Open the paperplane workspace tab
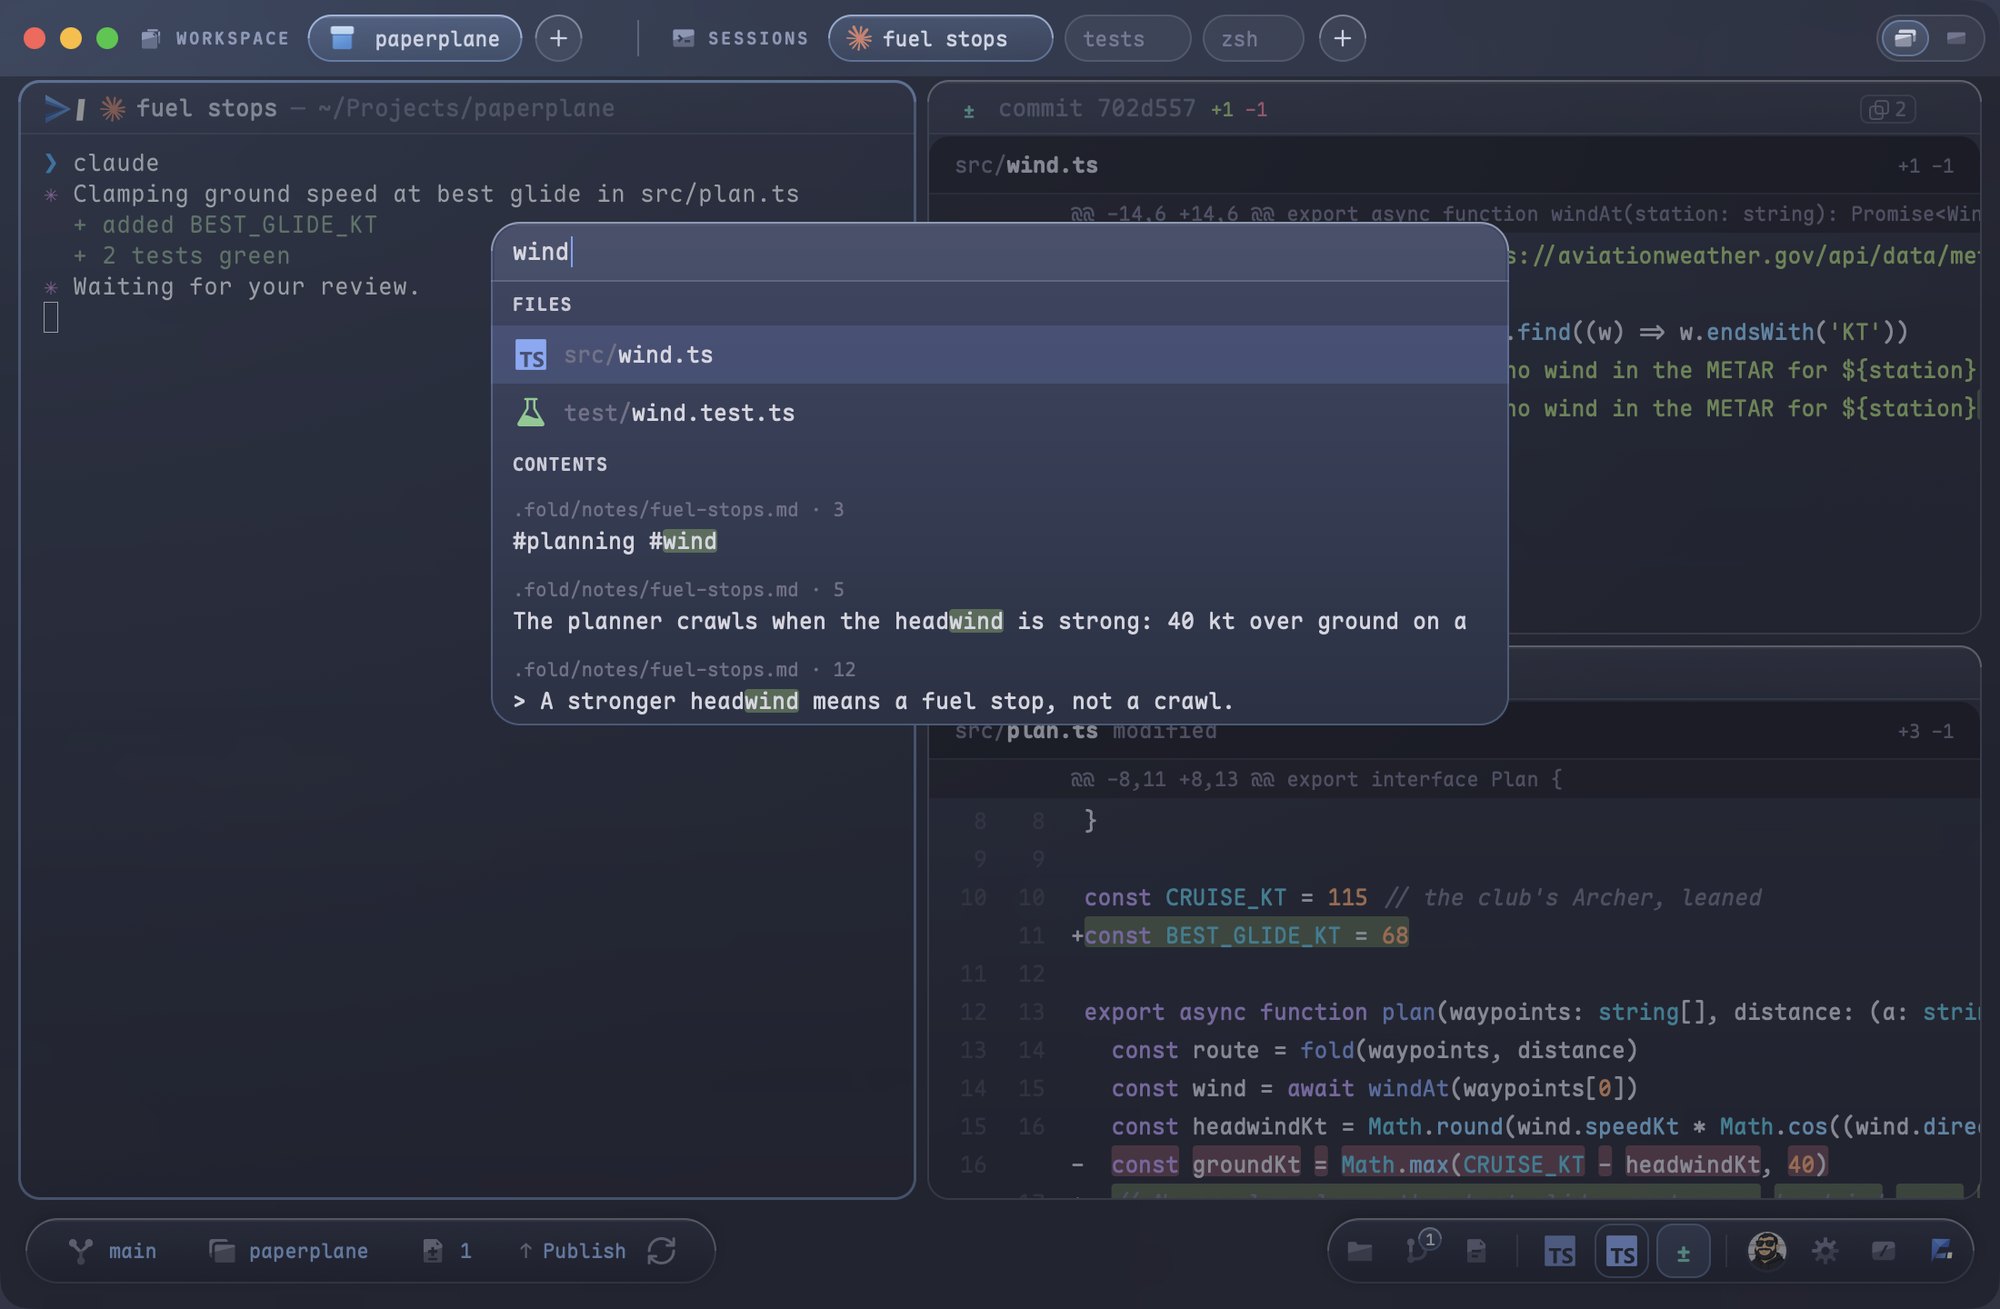This screenshot has width=2000, height=1309. tap(415, 38)
